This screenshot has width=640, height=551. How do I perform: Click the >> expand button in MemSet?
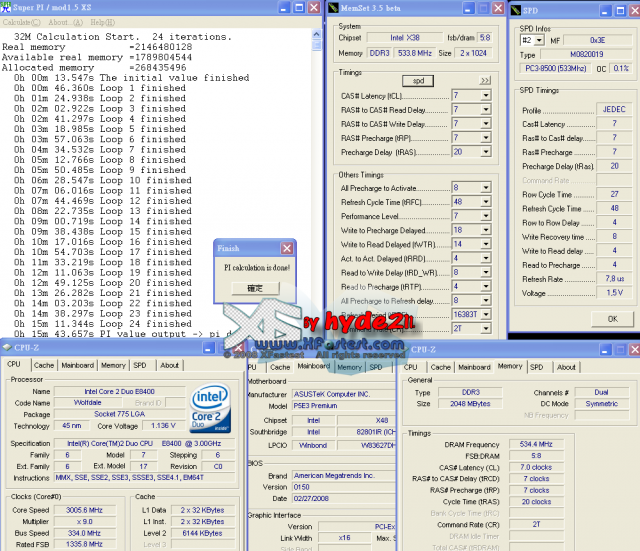[x=485, y=80]
